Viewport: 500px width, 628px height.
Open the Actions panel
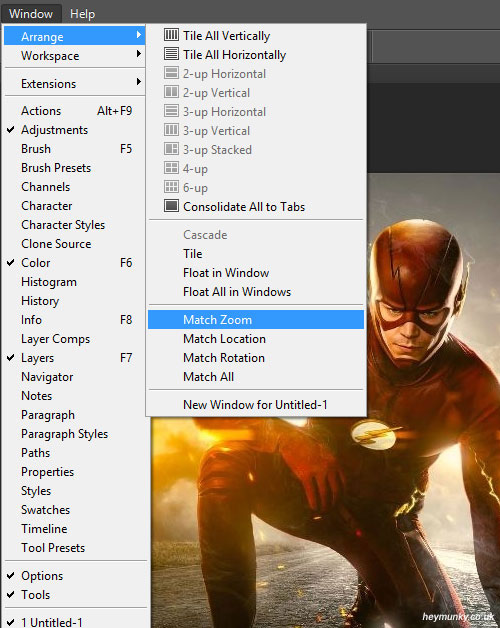pyautogui.click(x=75, y=111)
